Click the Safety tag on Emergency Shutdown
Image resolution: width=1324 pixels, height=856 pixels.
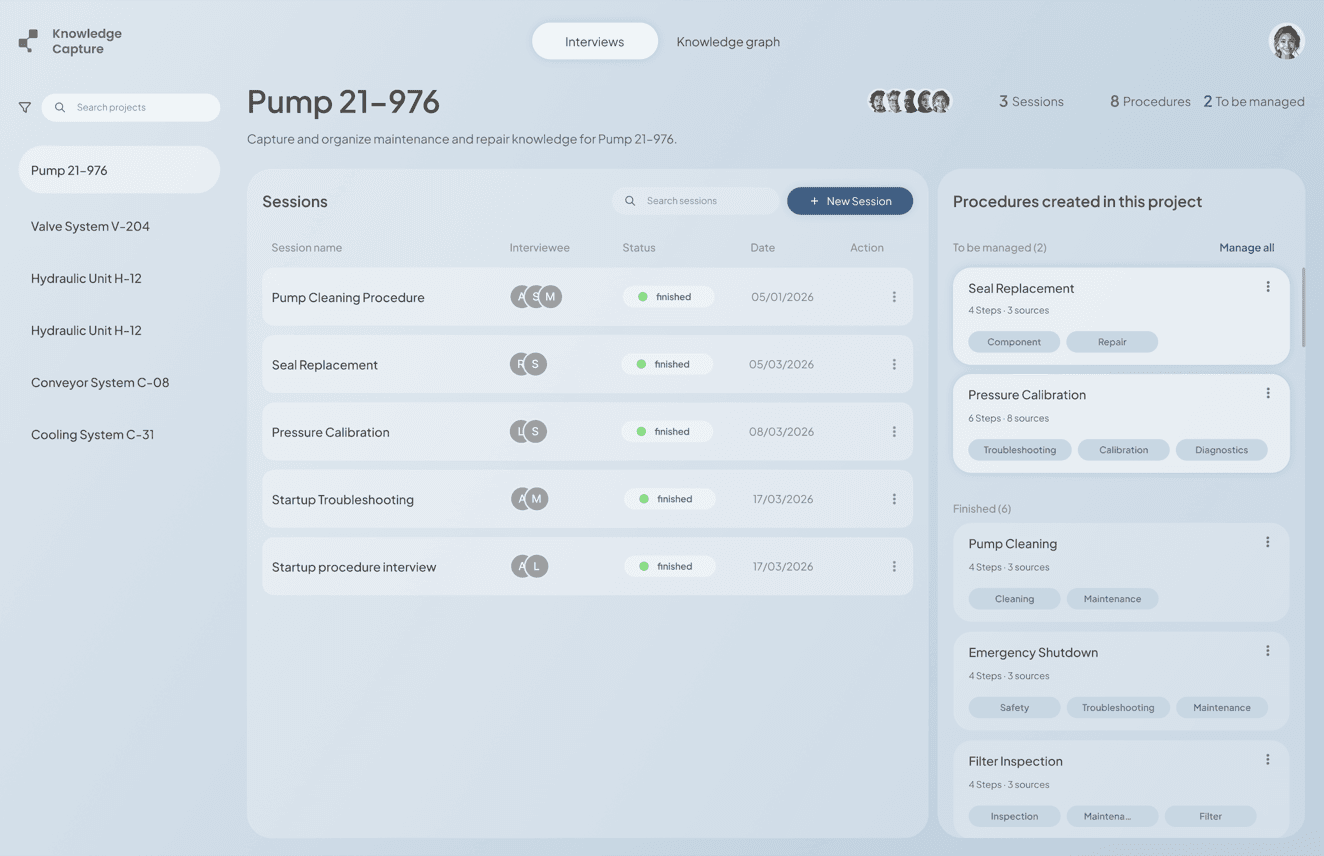pos(1014,707)
